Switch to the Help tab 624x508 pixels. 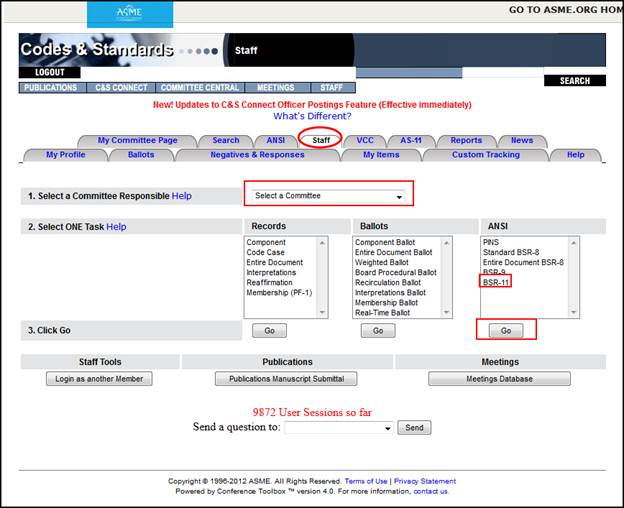(575, 155)
